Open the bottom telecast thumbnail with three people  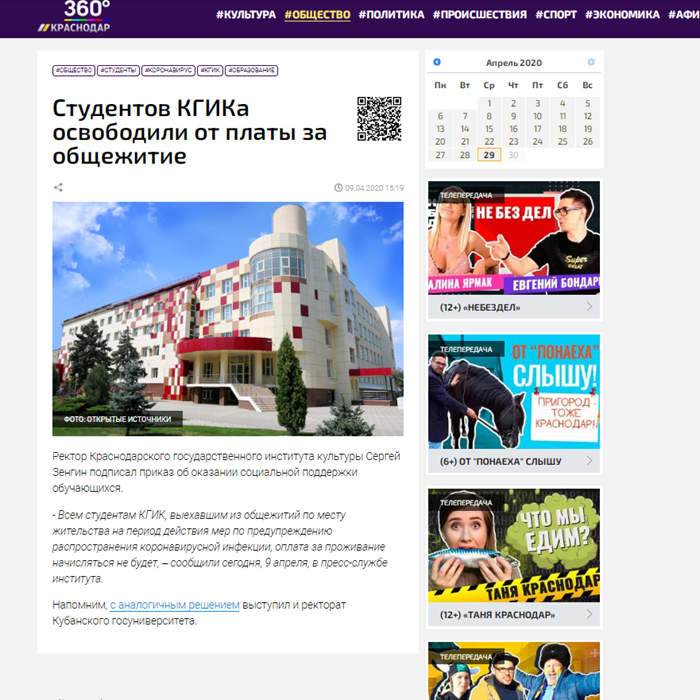[x=514, y=671]
